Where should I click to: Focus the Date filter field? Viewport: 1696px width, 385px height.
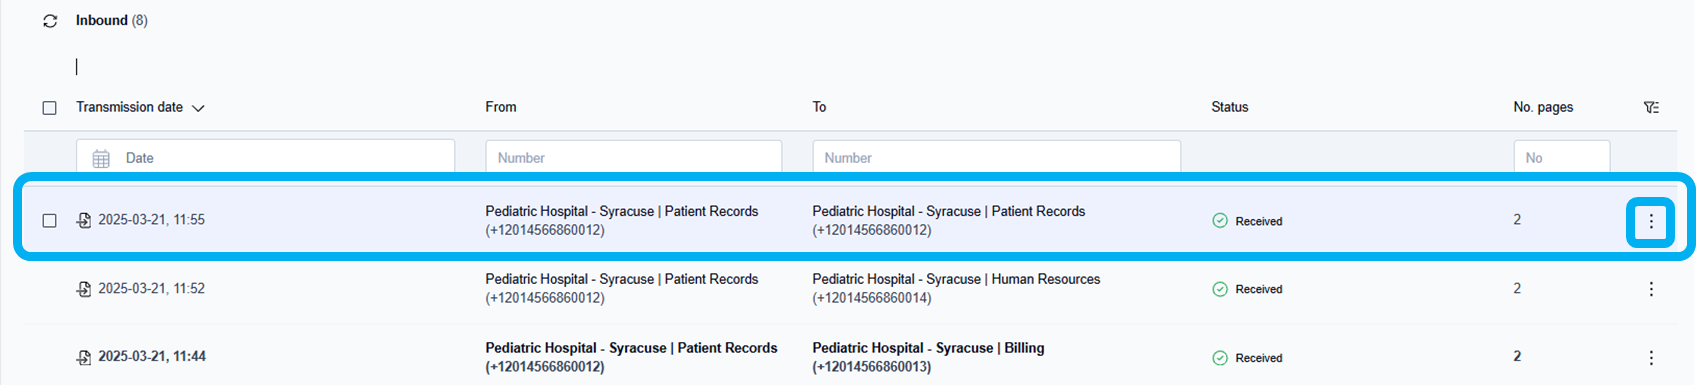[x=265, y=157]
